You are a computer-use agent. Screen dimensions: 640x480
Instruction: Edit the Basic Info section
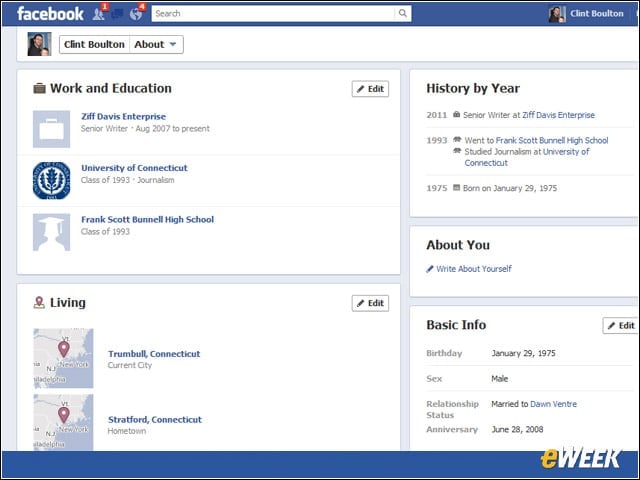tap(621, 326)
